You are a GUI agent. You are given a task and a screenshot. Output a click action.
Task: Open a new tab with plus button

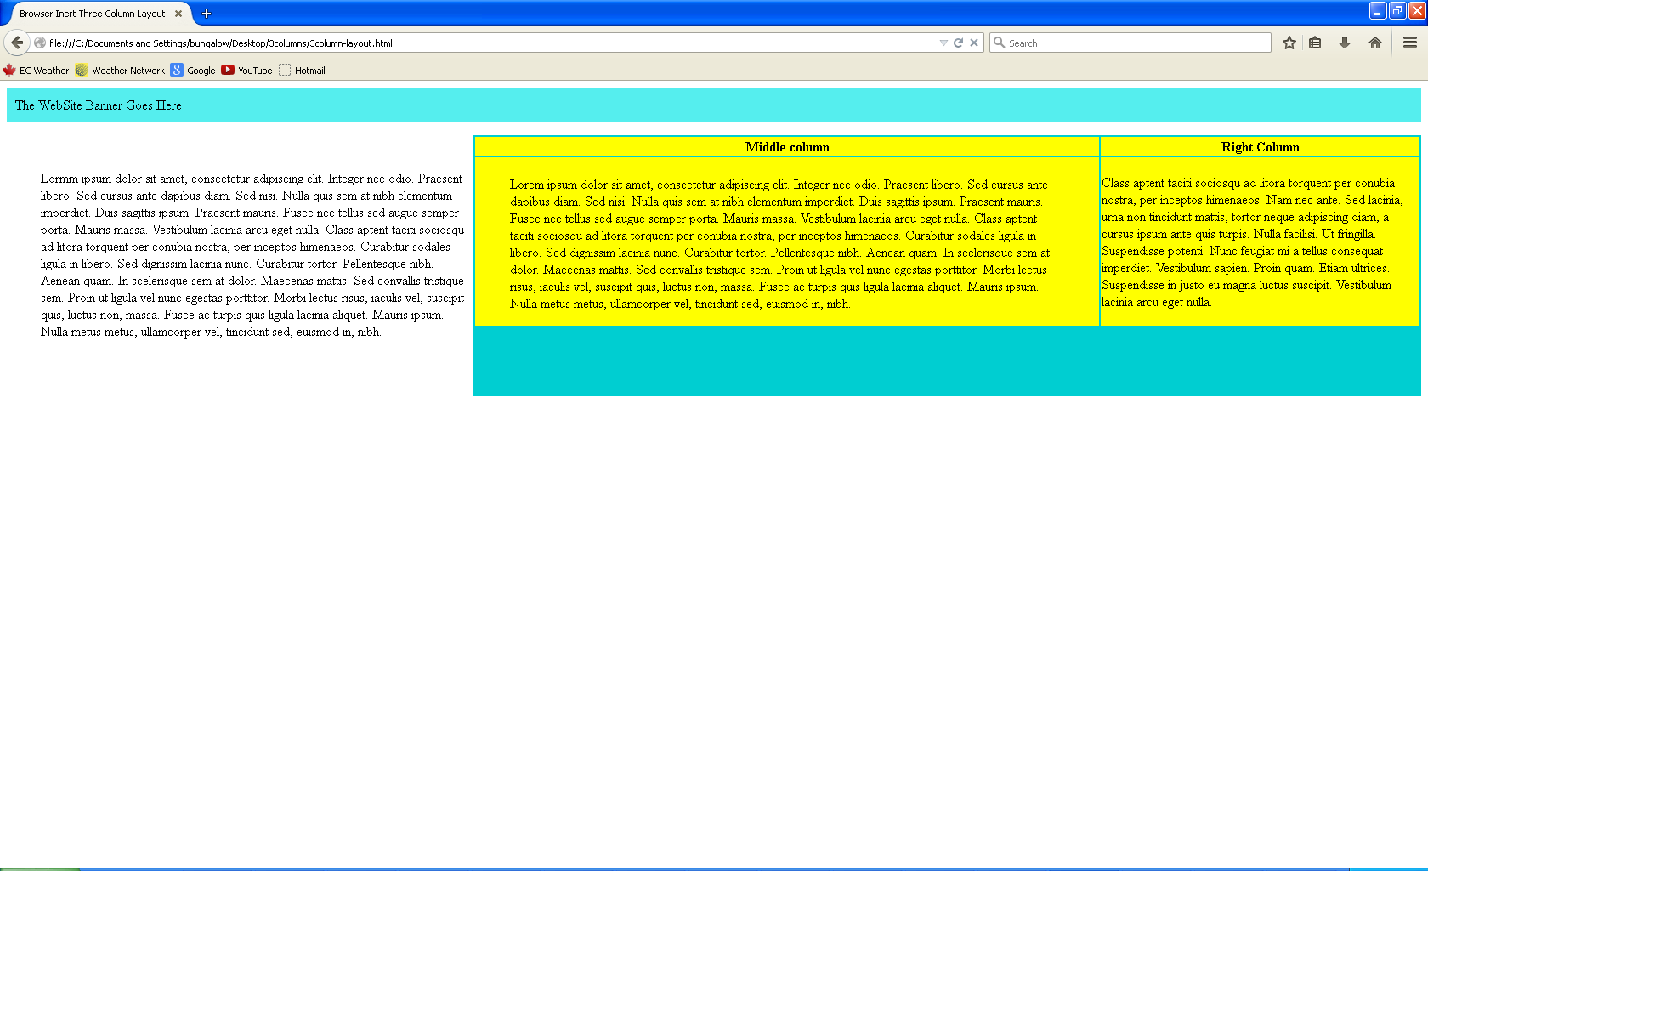(x=206, y=14)
